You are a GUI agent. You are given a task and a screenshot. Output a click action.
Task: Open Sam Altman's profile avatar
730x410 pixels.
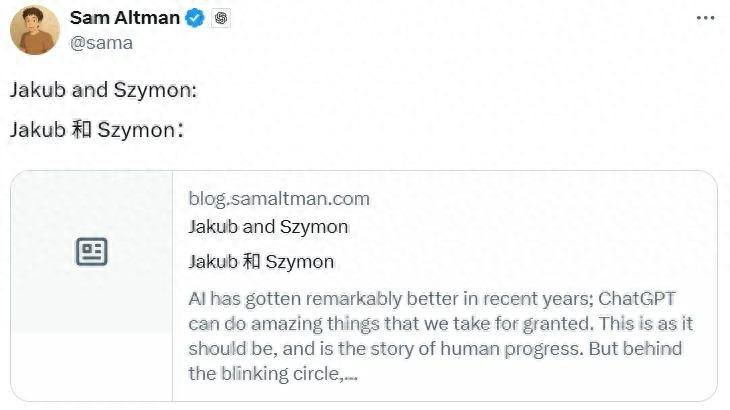[x=34, y=29]
